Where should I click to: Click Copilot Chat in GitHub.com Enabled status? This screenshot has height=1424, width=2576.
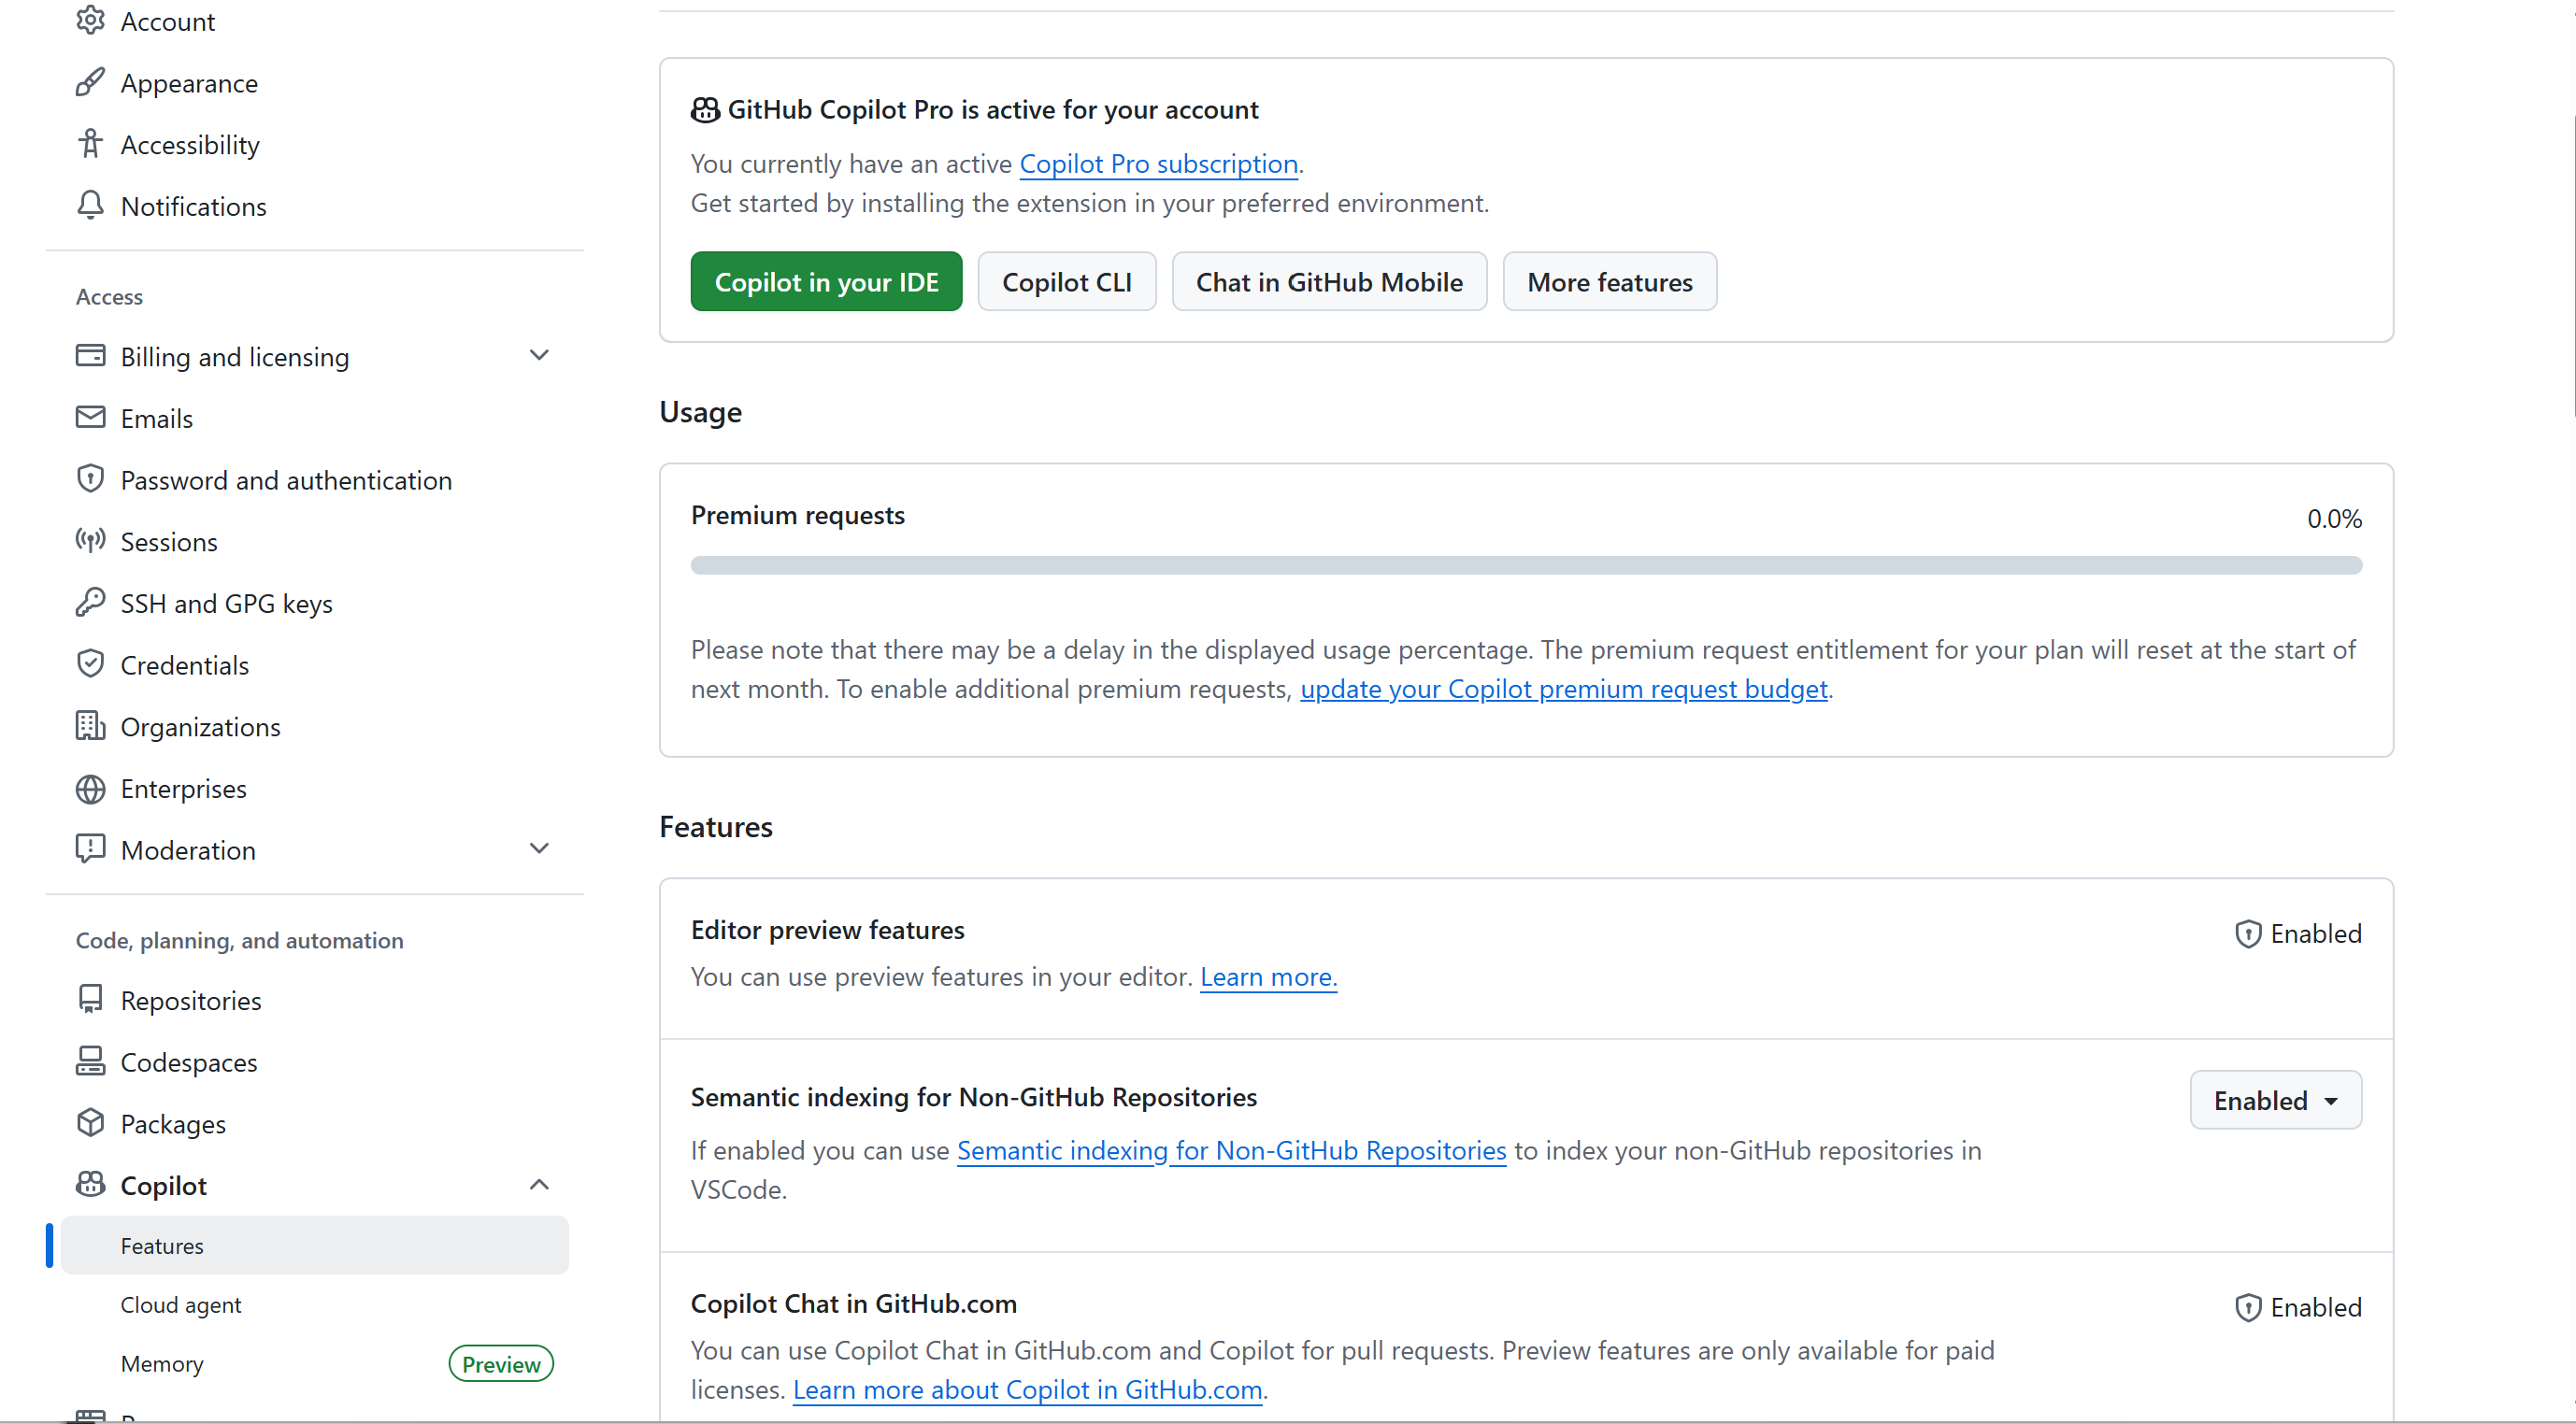(2298, 1307)
